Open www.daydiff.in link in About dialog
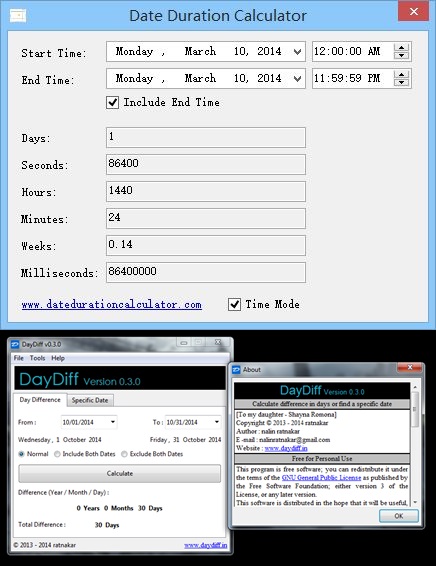436x566 pixels. pyautogui.click(x=286, y=448)
